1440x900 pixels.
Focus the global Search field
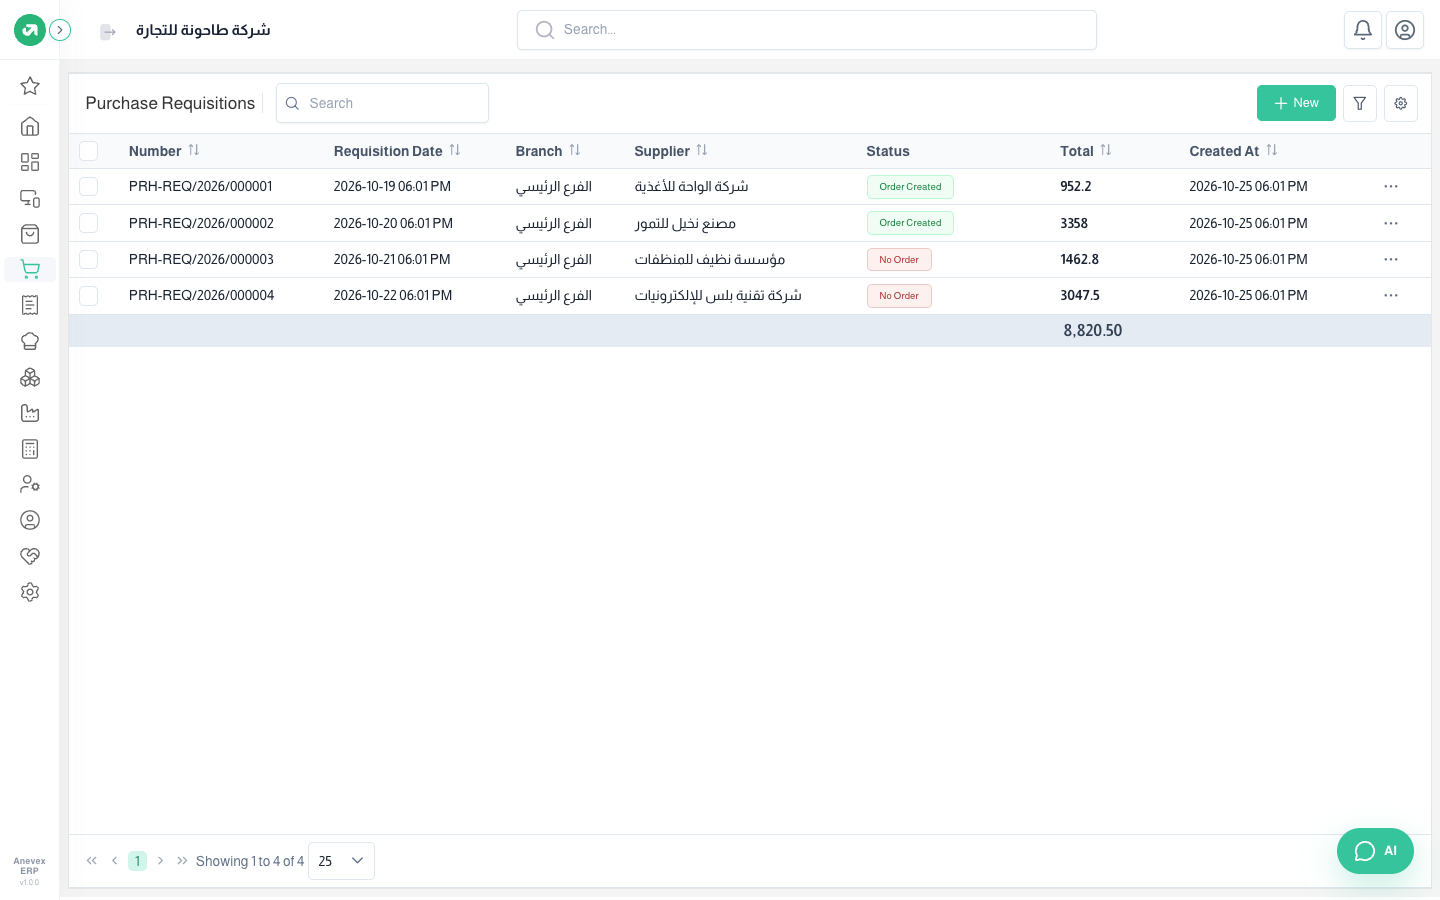click(x=807, y=30)
